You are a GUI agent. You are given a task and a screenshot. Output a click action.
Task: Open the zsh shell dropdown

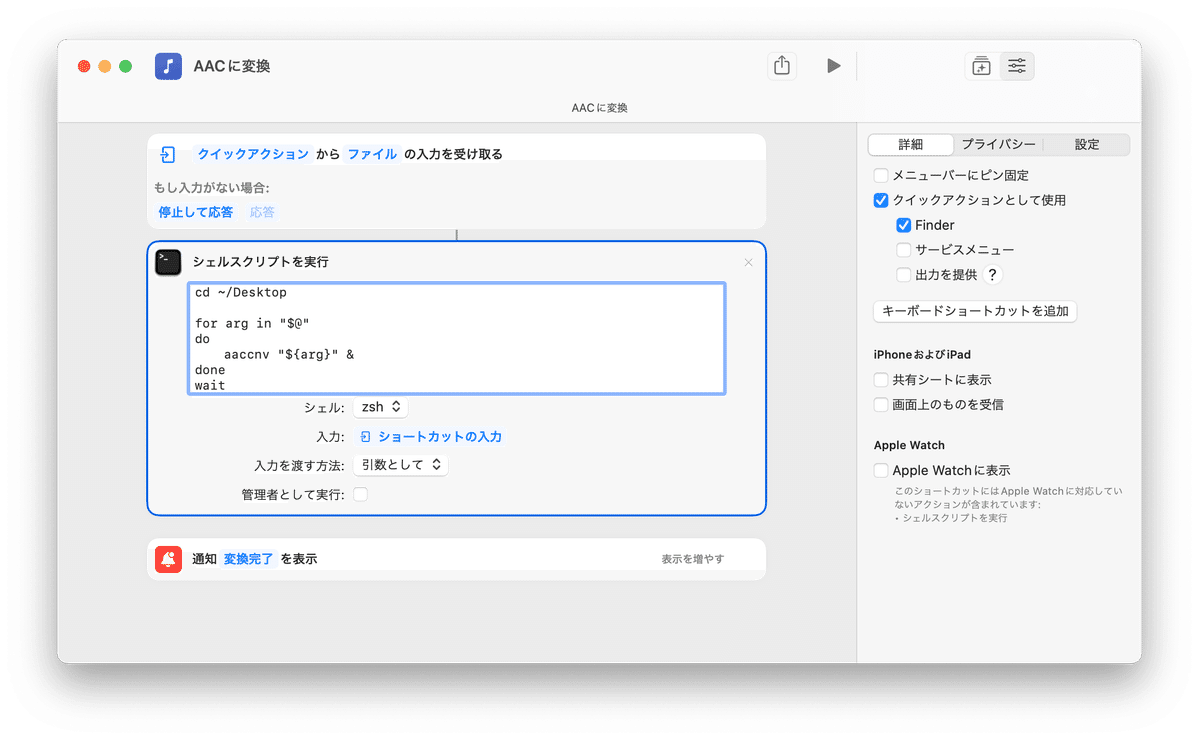(x=380, y=407)
